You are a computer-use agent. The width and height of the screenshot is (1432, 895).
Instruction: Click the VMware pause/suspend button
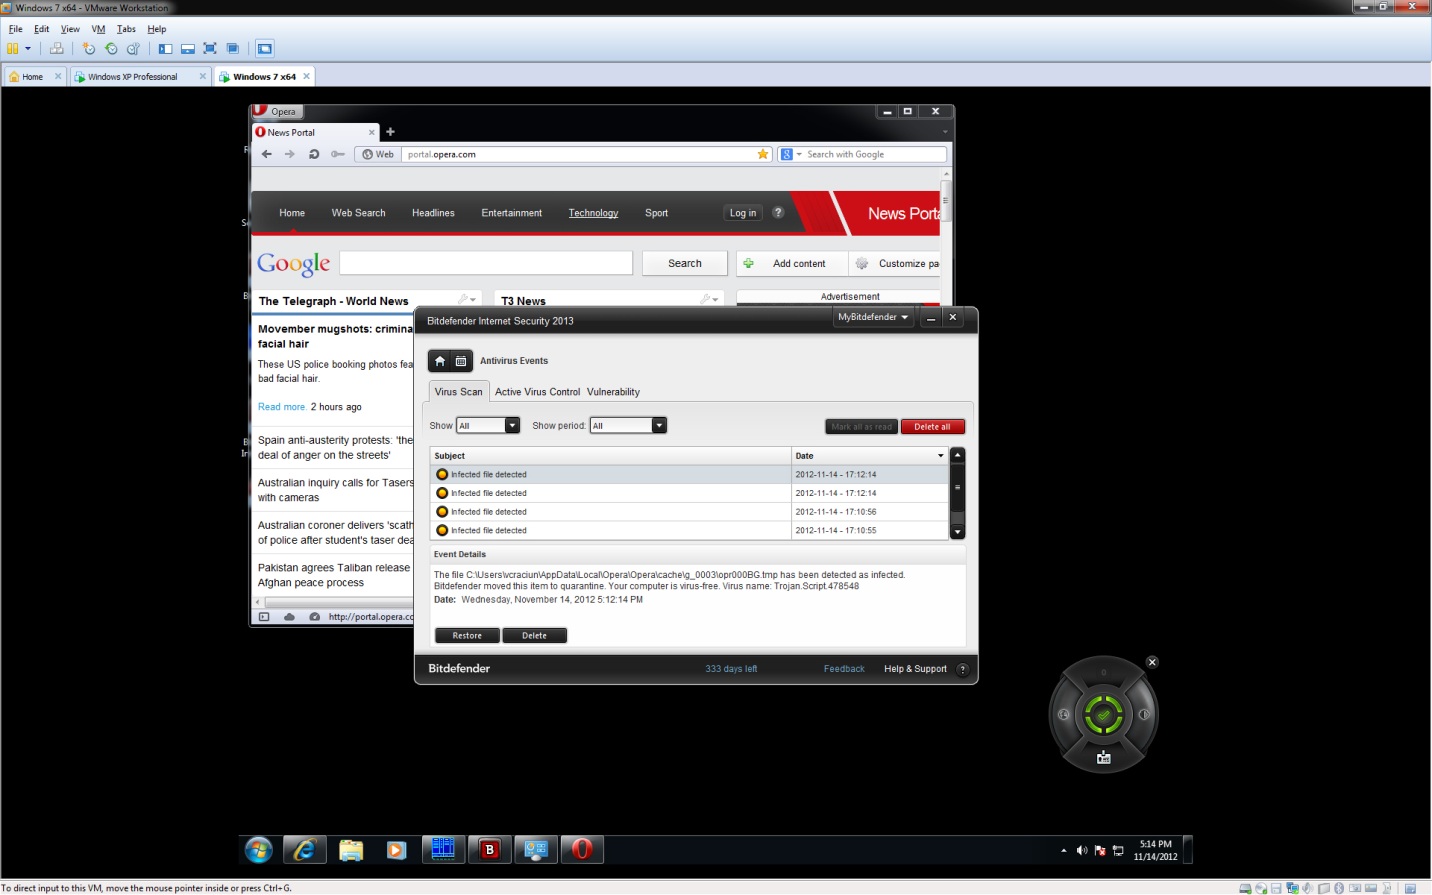[x=13, y=48]
